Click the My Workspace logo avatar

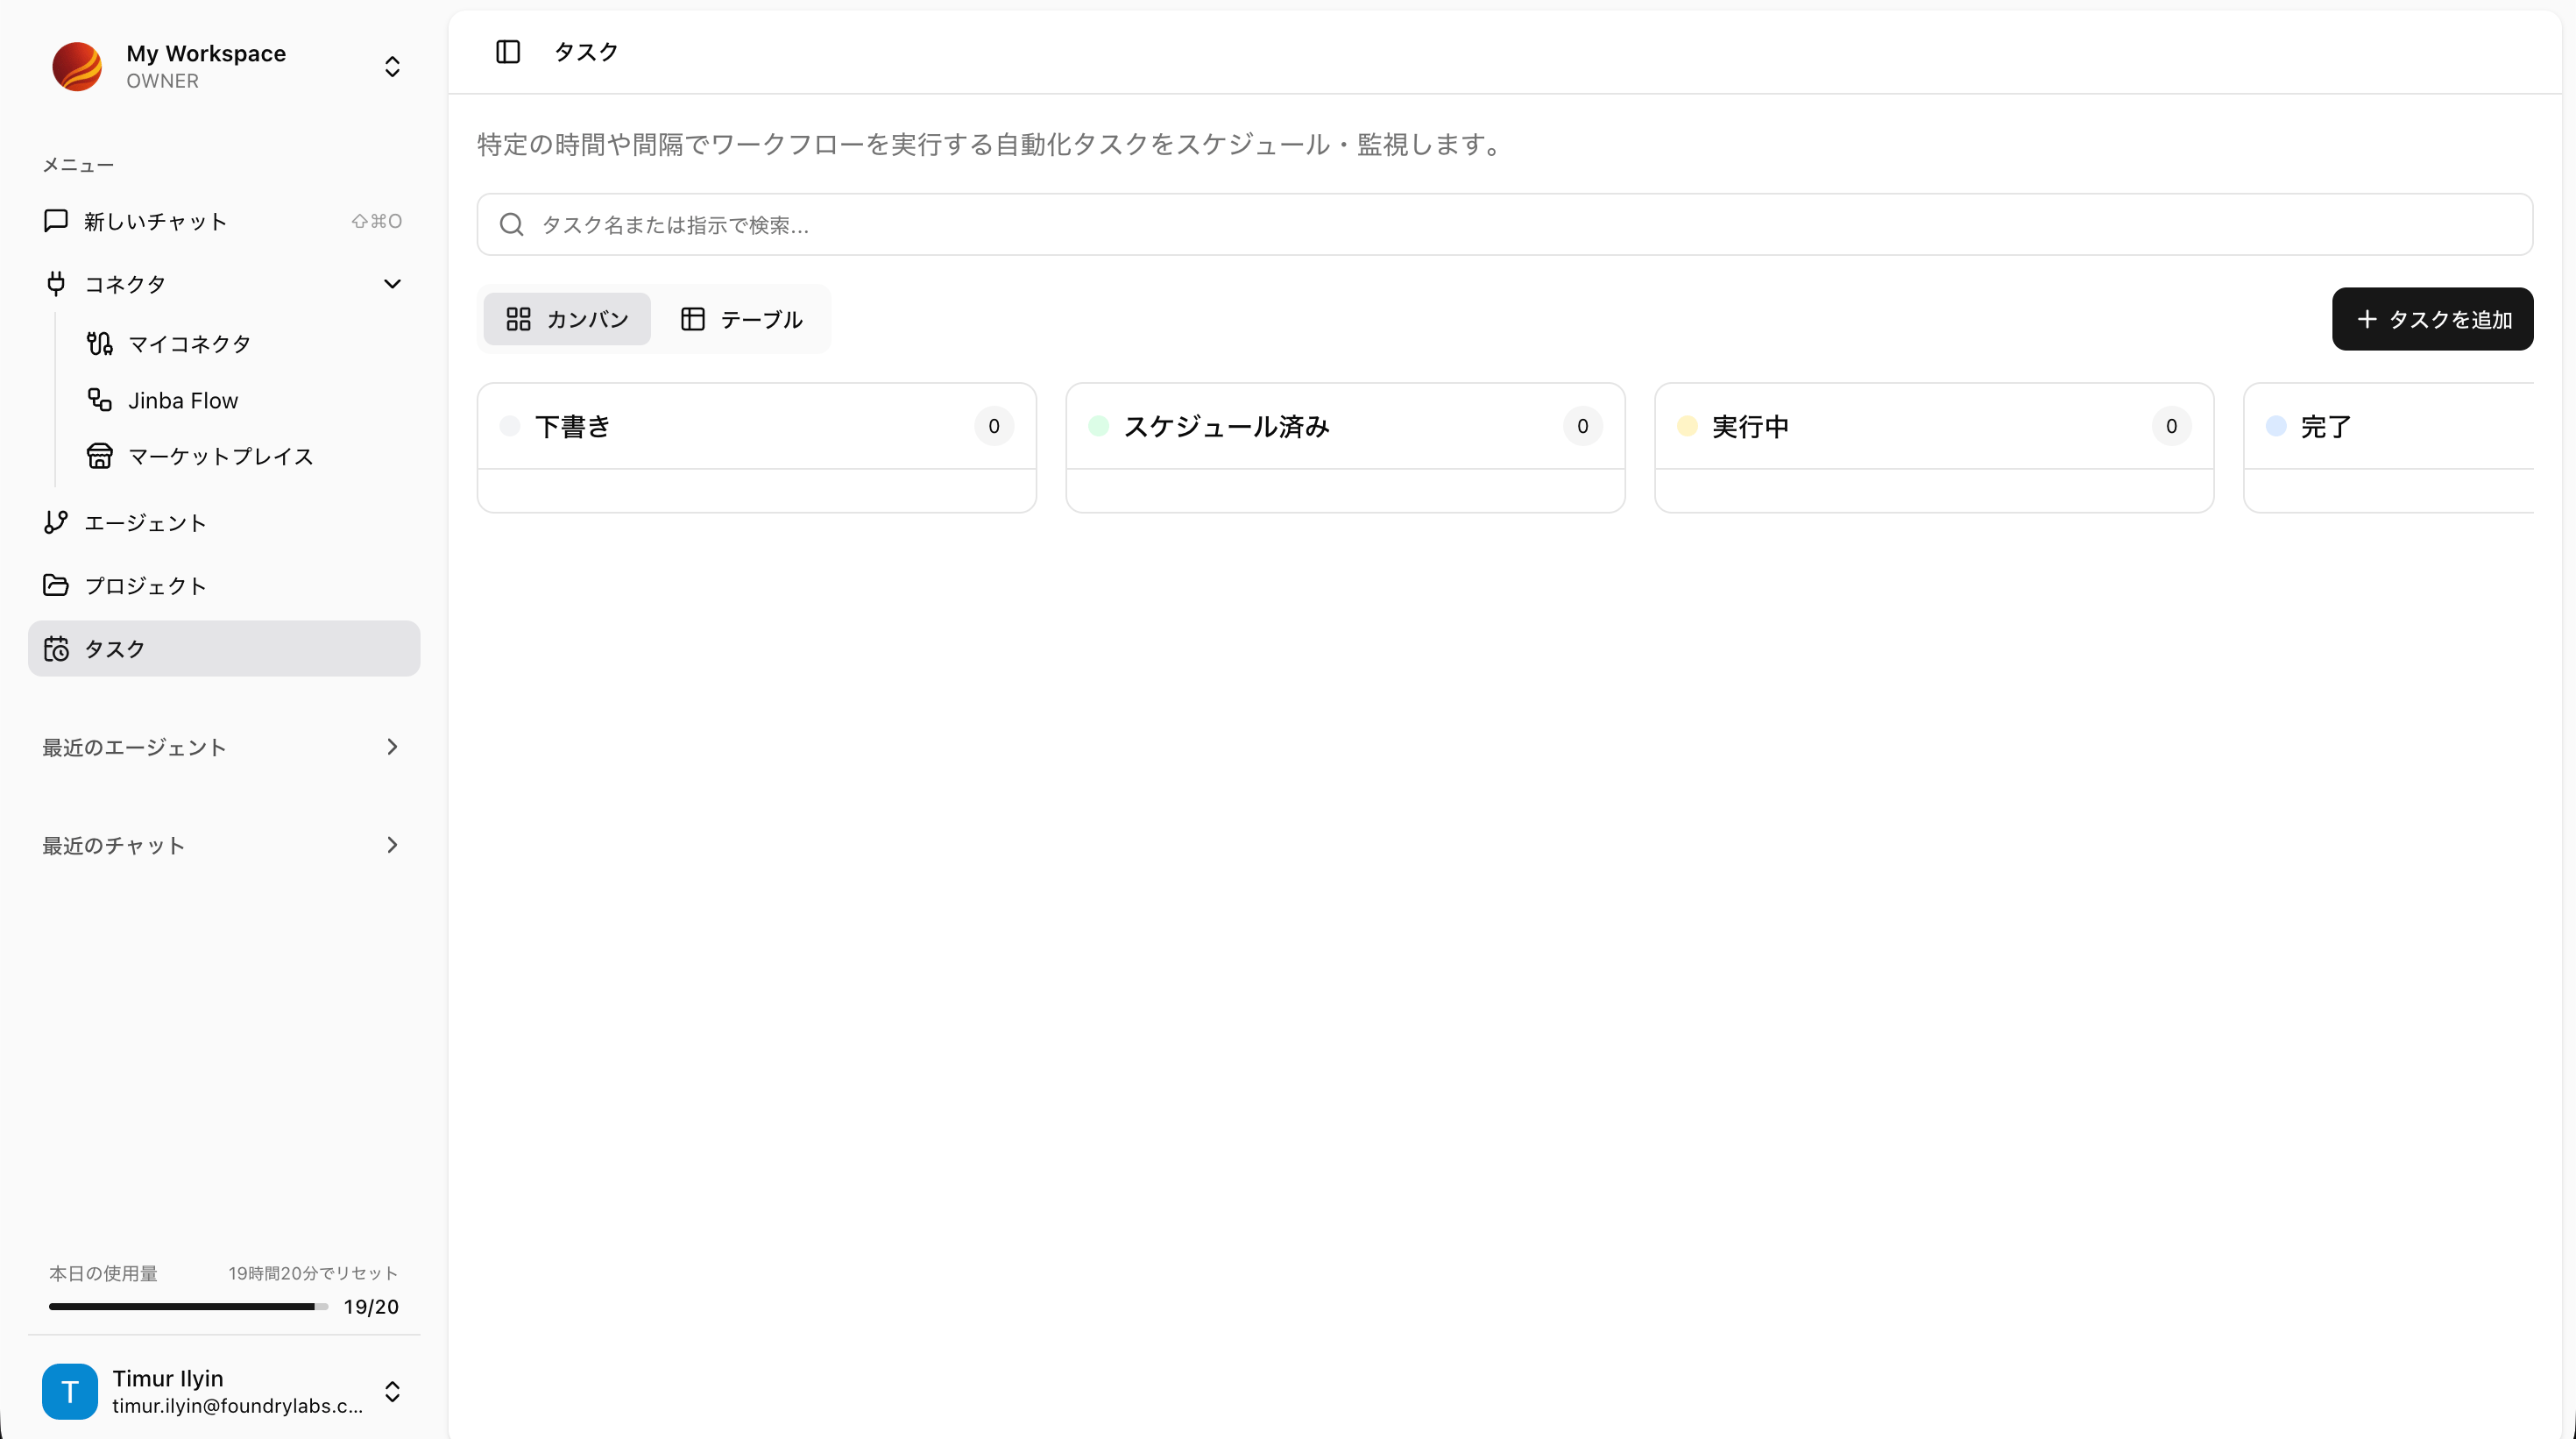click(77, 66)
